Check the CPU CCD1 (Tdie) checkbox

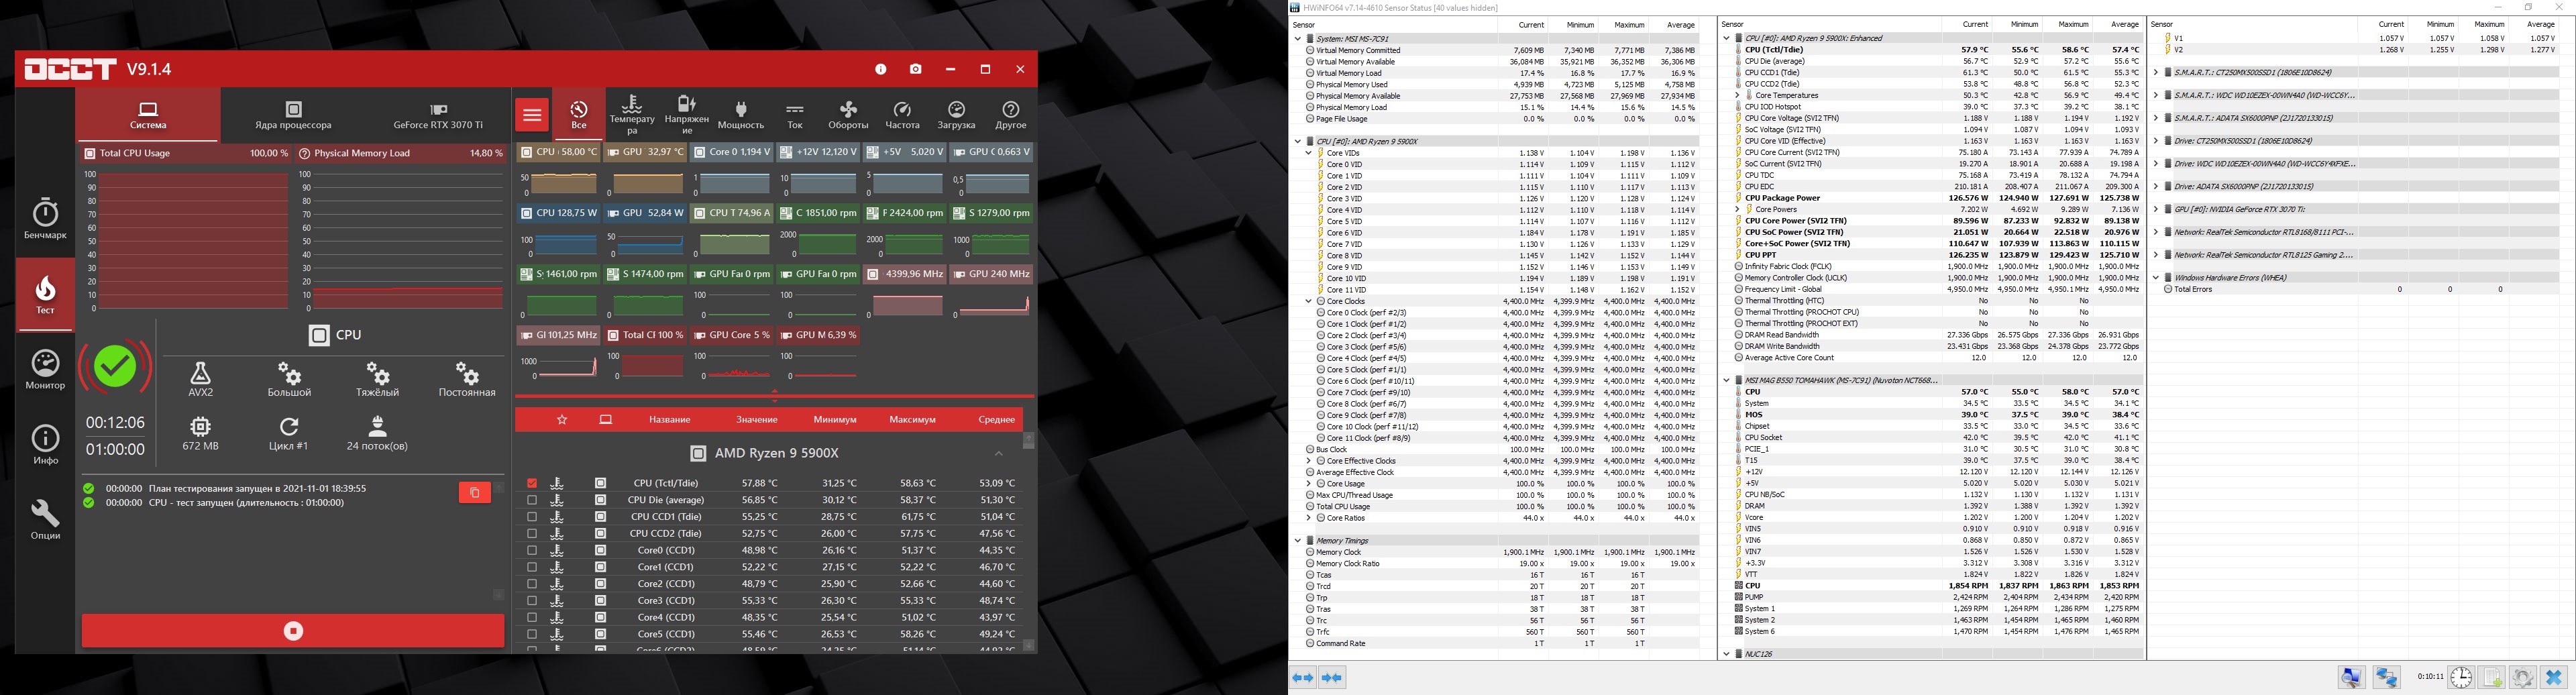click(x=532, y=517)
